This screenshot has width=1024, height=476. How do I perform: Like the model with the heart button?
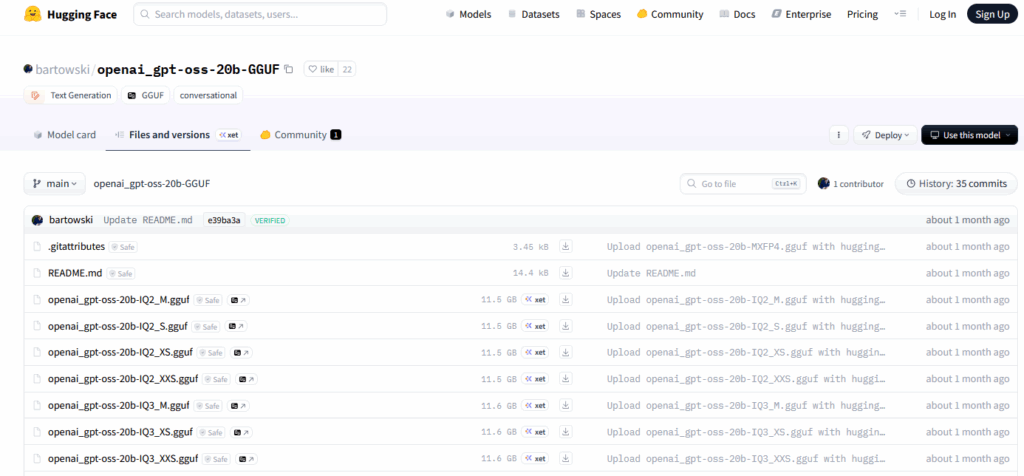(x=321, y=69)
